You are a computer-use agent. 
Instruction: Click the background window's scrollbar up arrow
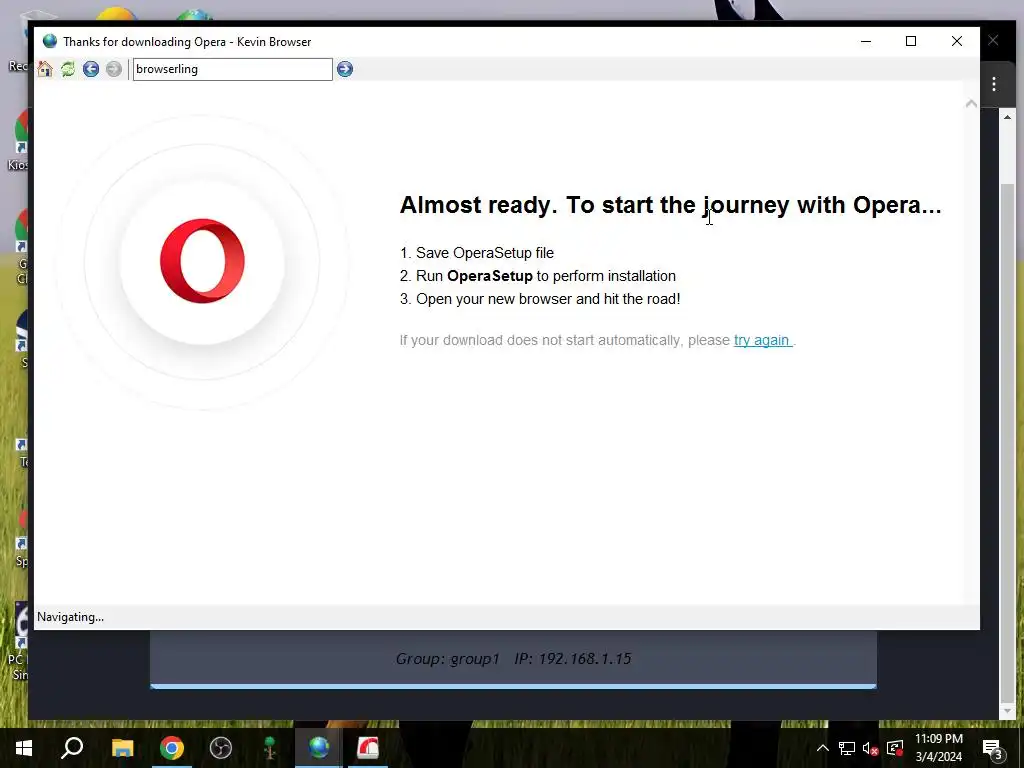pyautogui.click(x=1007, y=117)
